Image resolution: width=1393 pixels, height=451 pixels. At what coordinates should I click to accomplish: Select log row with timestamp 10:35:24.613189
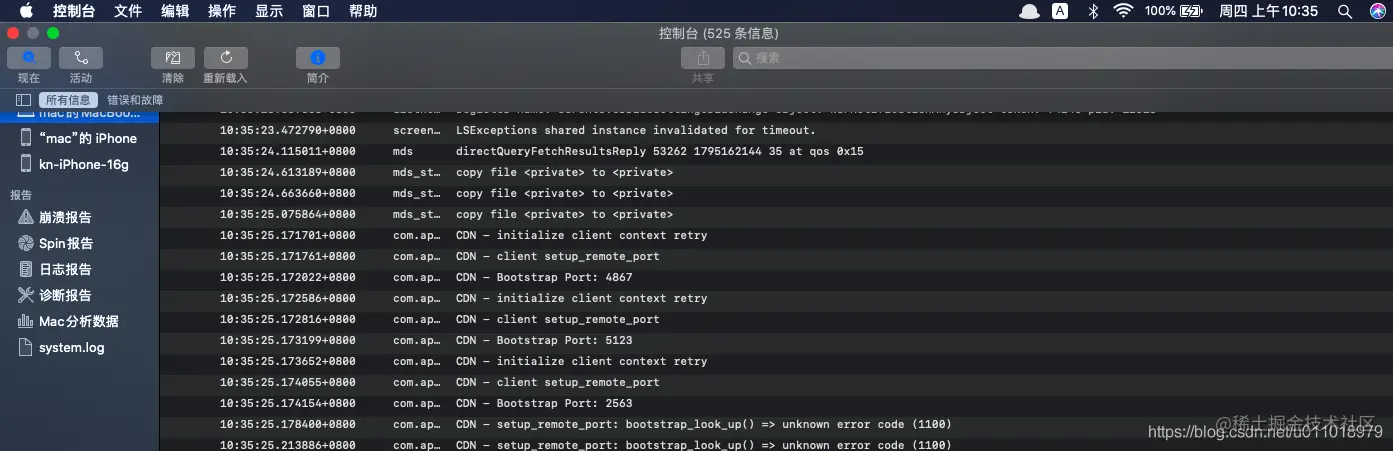click(x=776, y=172)
